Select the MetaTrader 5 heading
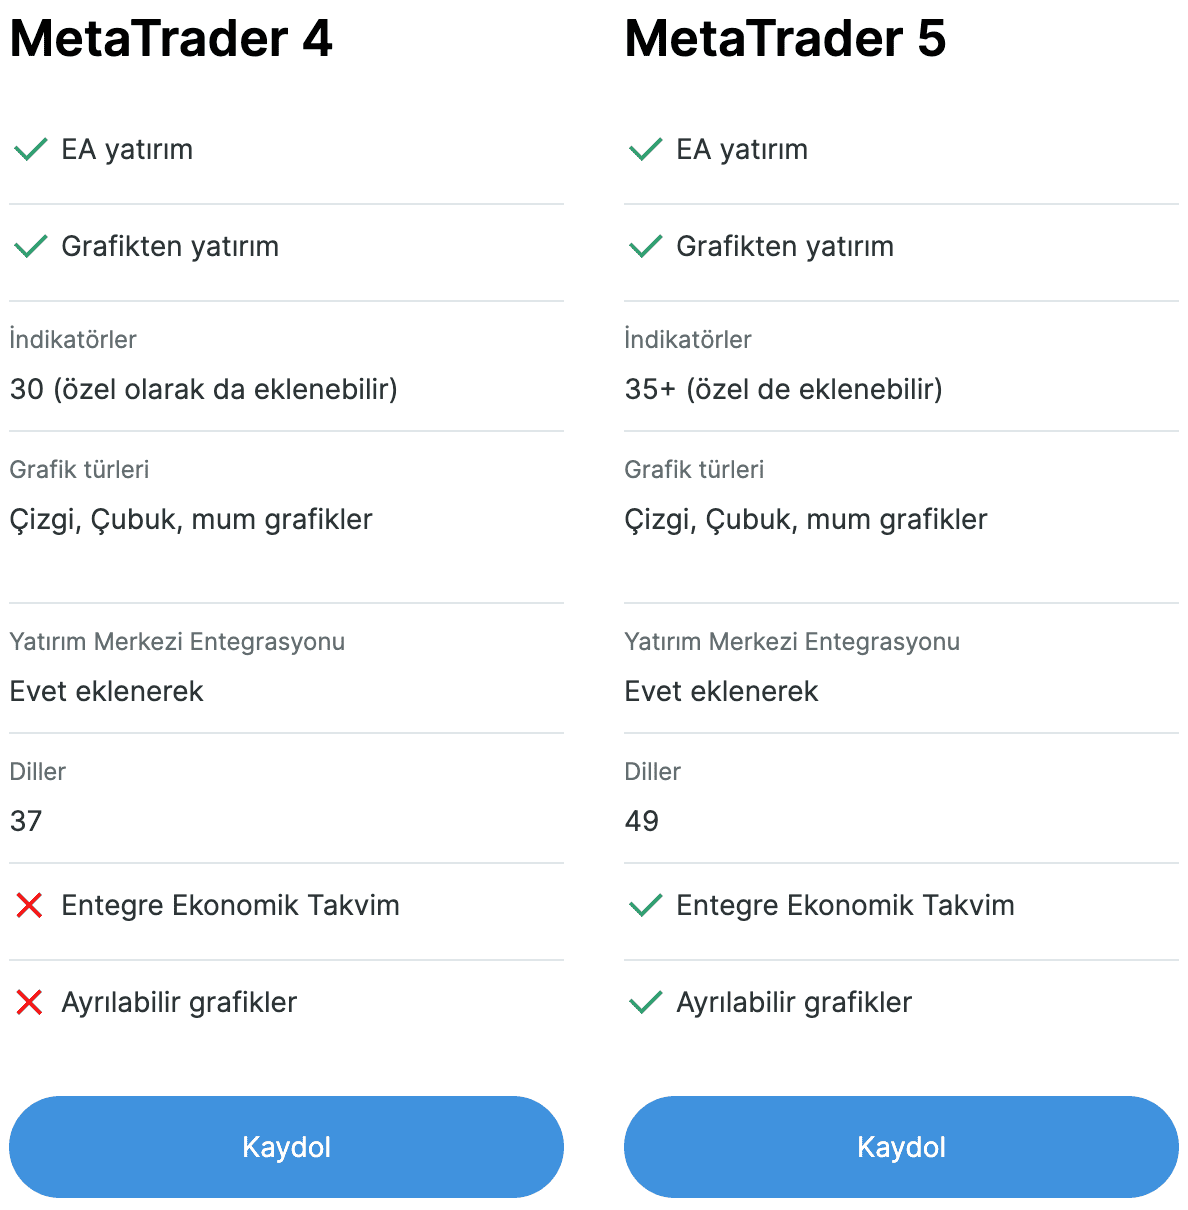The image size is (1188, 1210). pos(785,39)
